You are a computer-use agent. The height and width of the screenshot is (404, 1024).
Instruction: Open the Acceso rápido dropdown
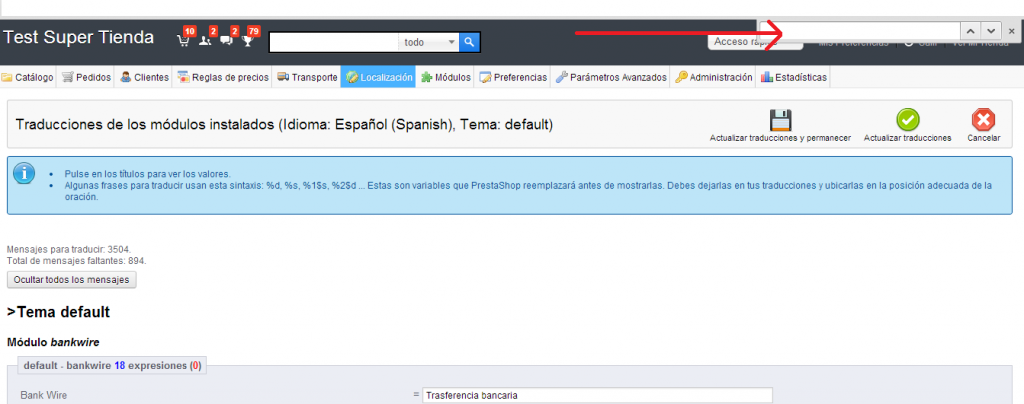pos(755,42)
